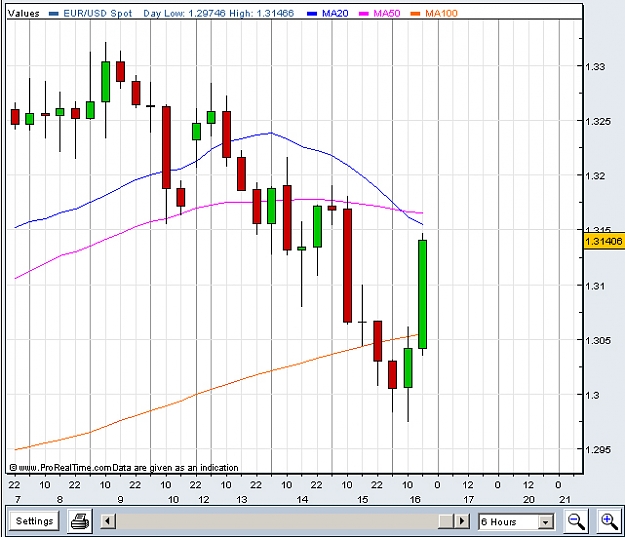This screenshot has height=537, width=625.
Task: Open the 6 Hours timeframe dropdown
Action: click(516, 521)
